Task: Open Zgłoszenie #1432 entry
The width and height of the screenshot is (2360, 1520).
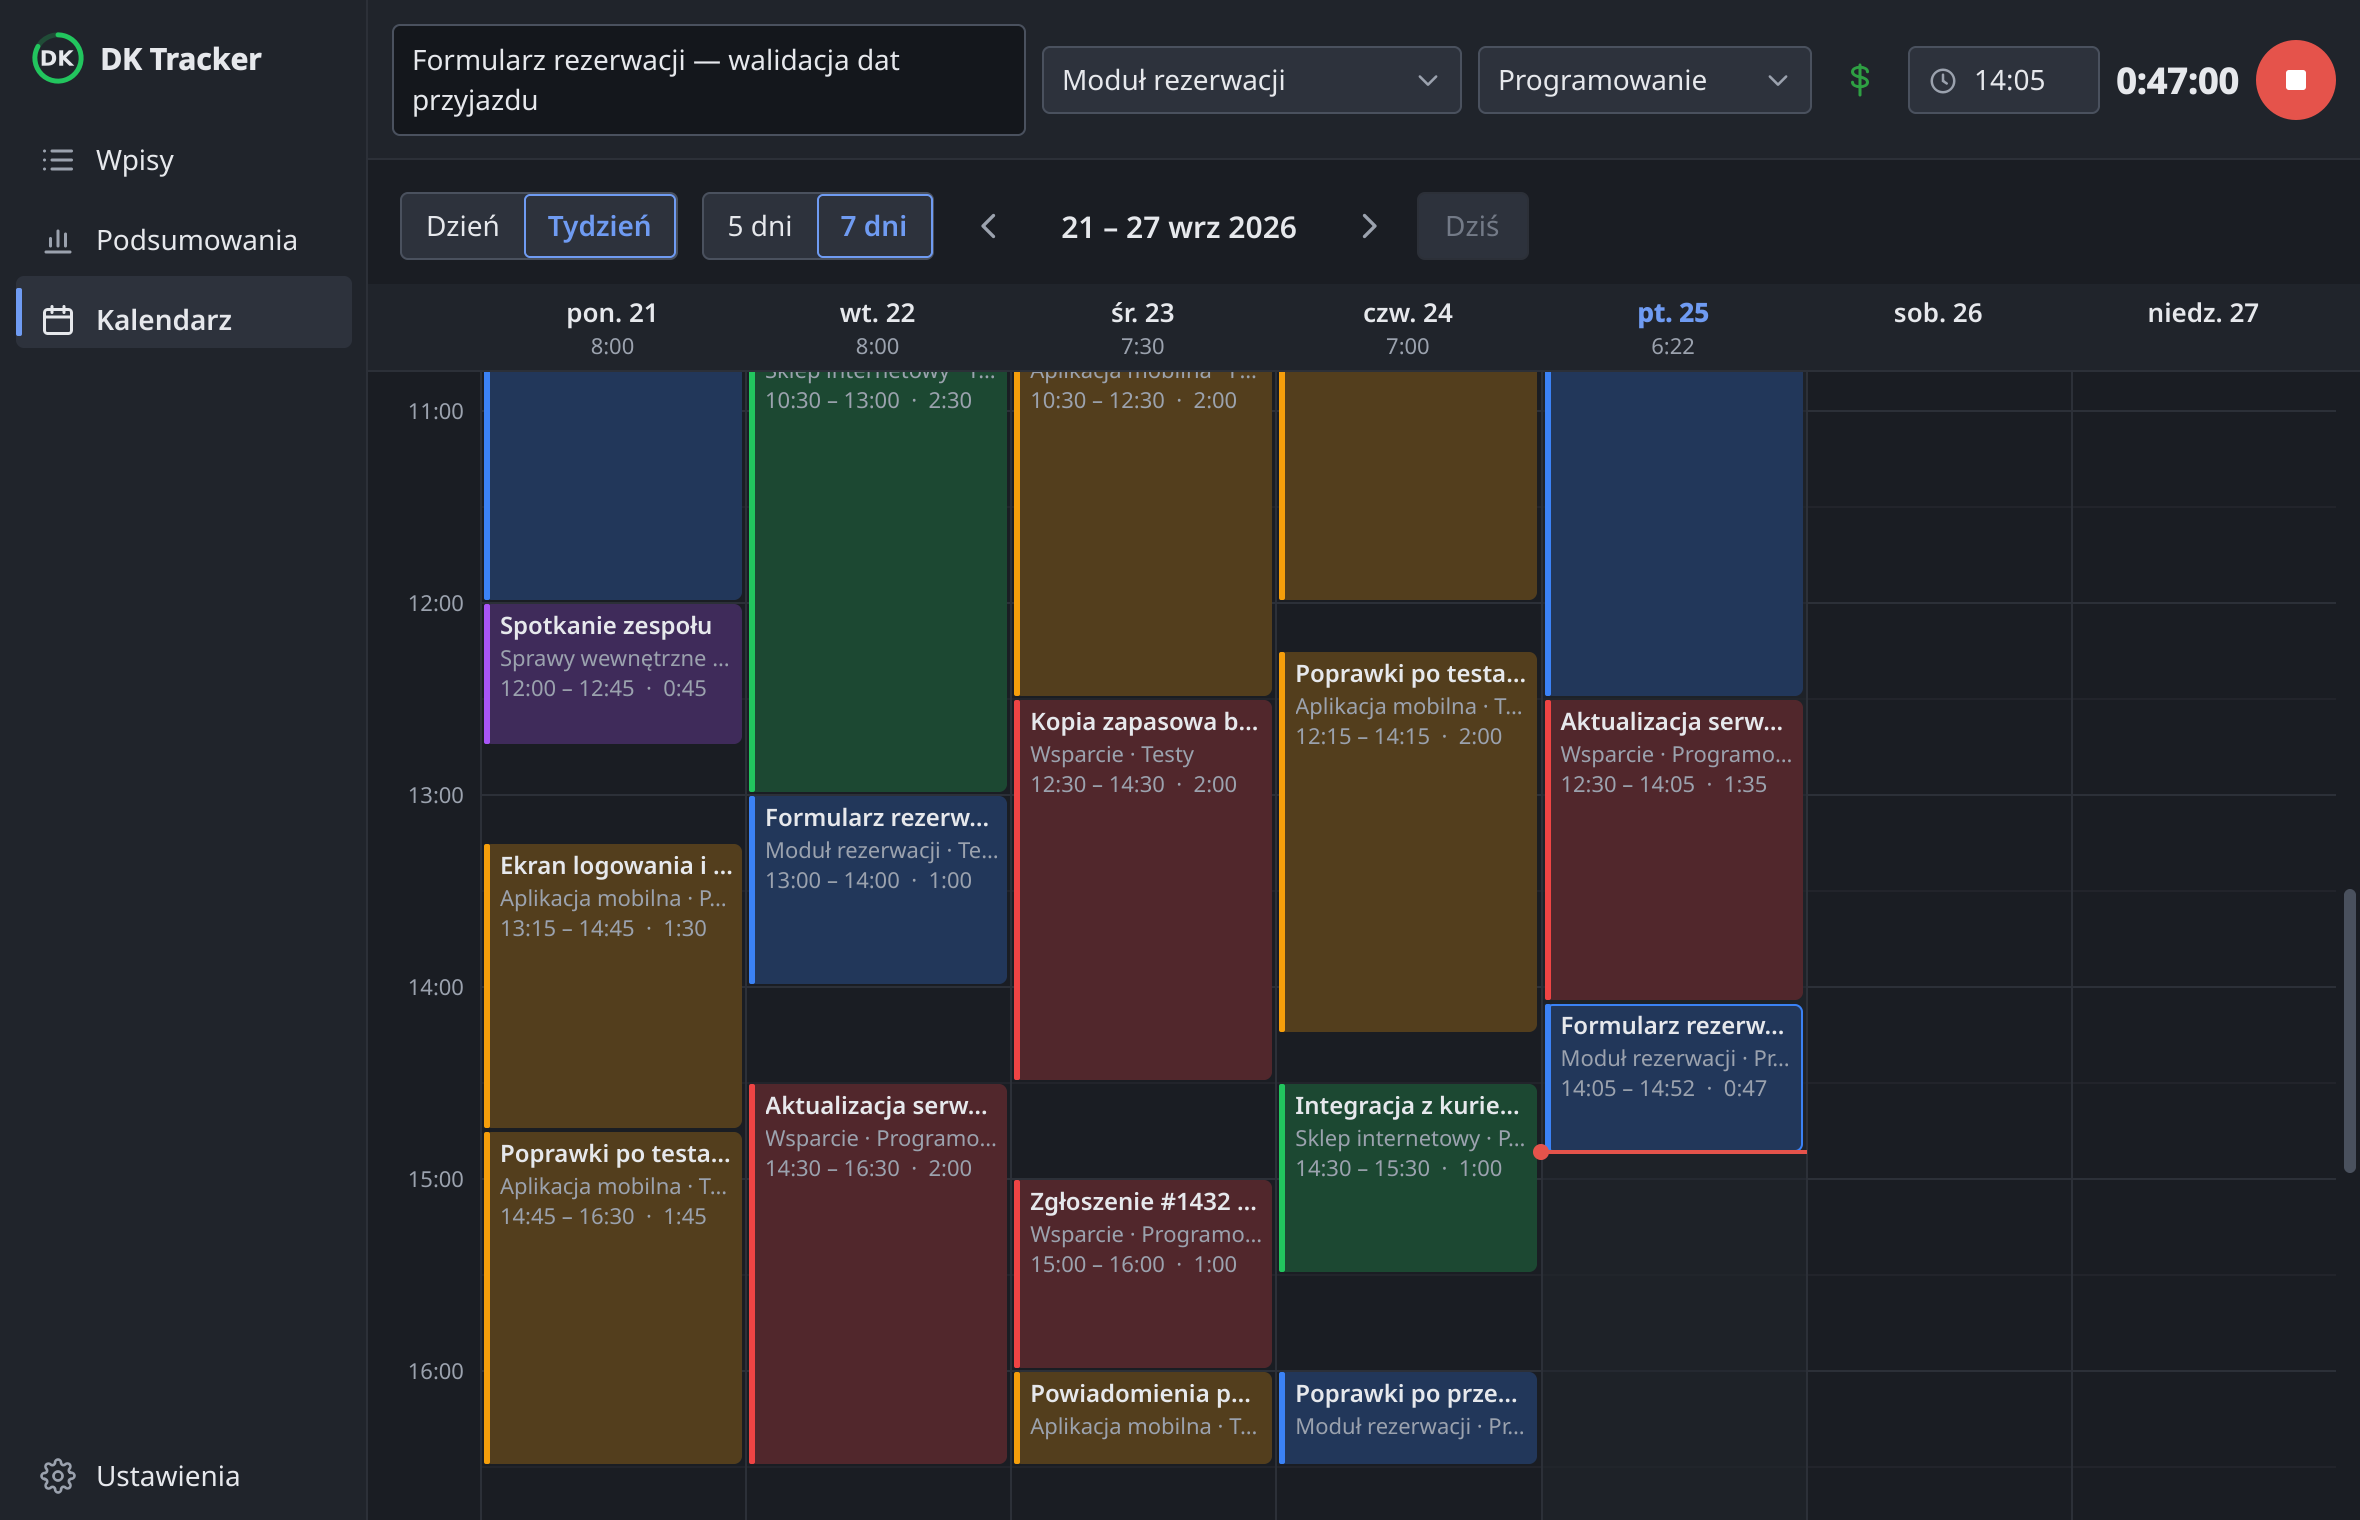Action: [x=1143, y=1273]
